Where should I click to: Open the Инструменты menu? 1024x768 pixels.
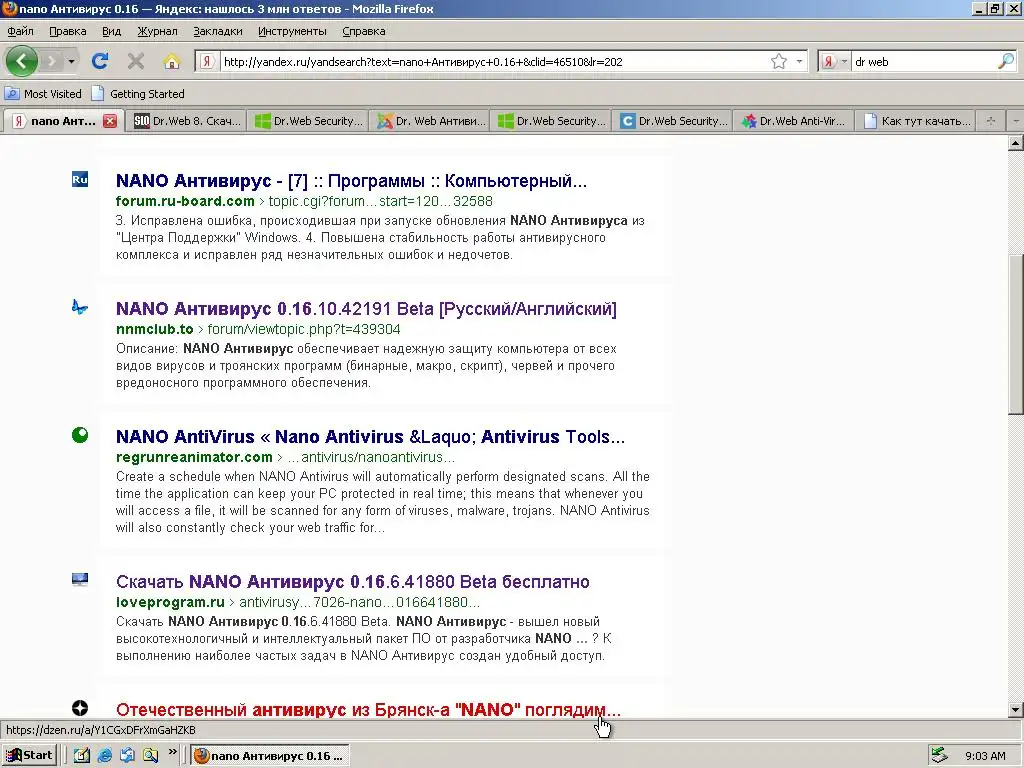[292, 31]
